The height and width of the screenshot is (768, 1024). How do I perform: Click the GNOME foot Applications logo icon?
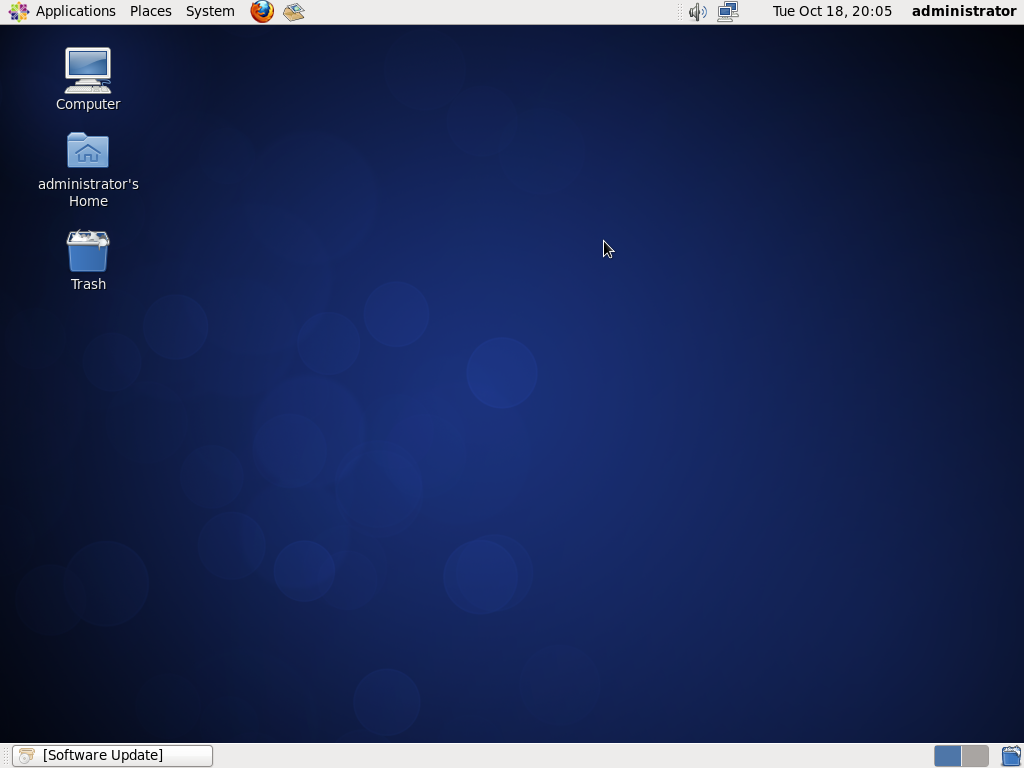click(18, 11)
